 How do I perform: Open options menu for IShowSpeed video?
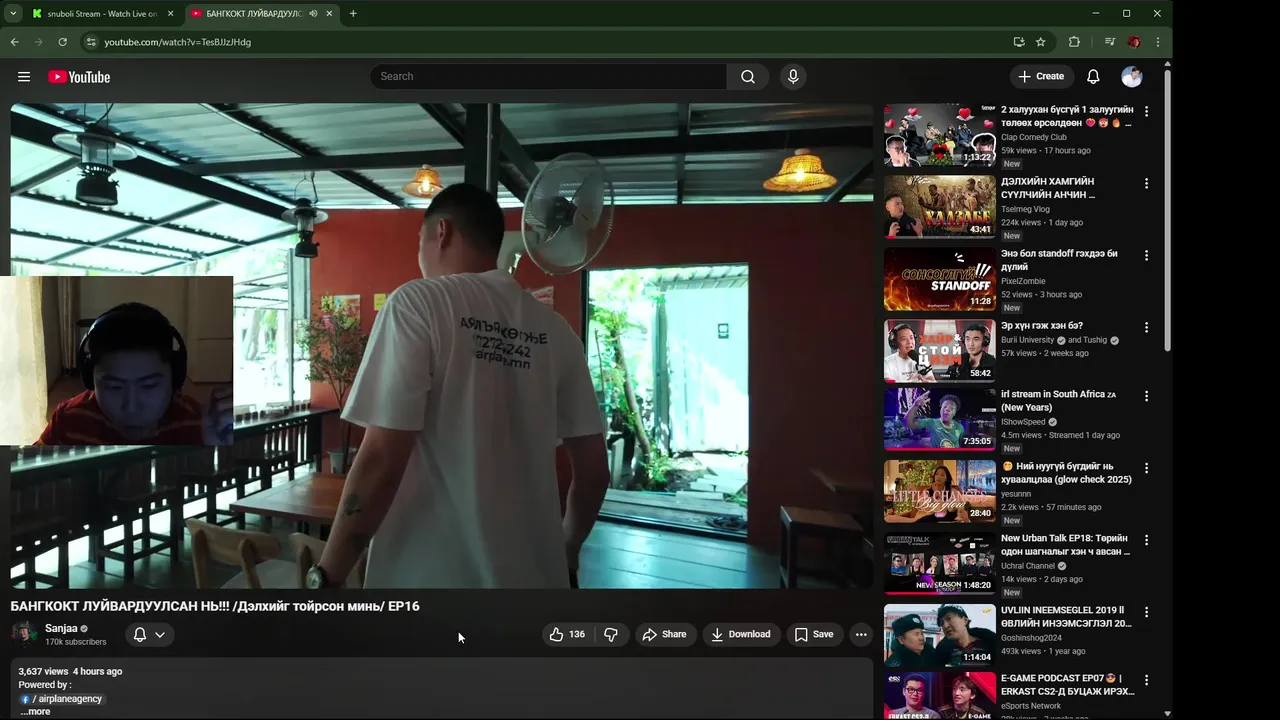(x=1146, y=395)
